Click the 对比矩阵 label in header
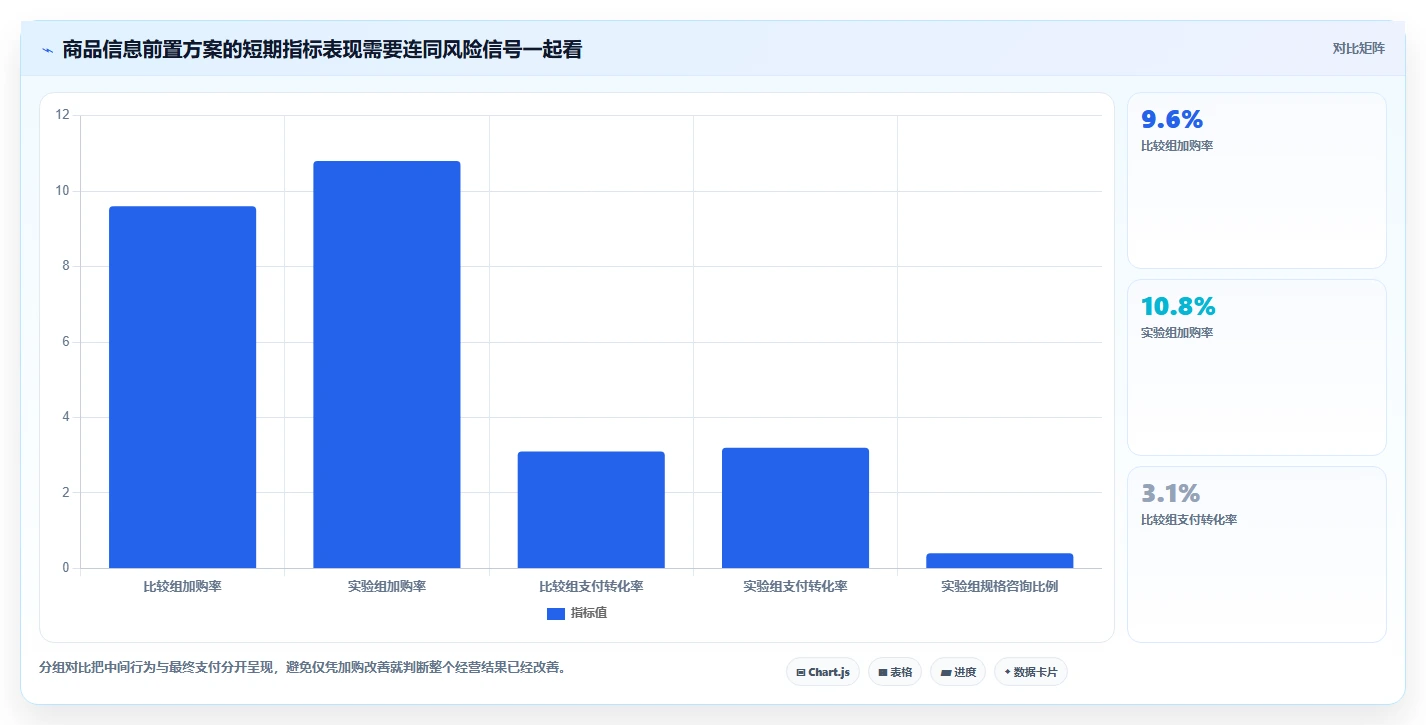This screenshot has height=725, width=1426. pos(1359,48)
